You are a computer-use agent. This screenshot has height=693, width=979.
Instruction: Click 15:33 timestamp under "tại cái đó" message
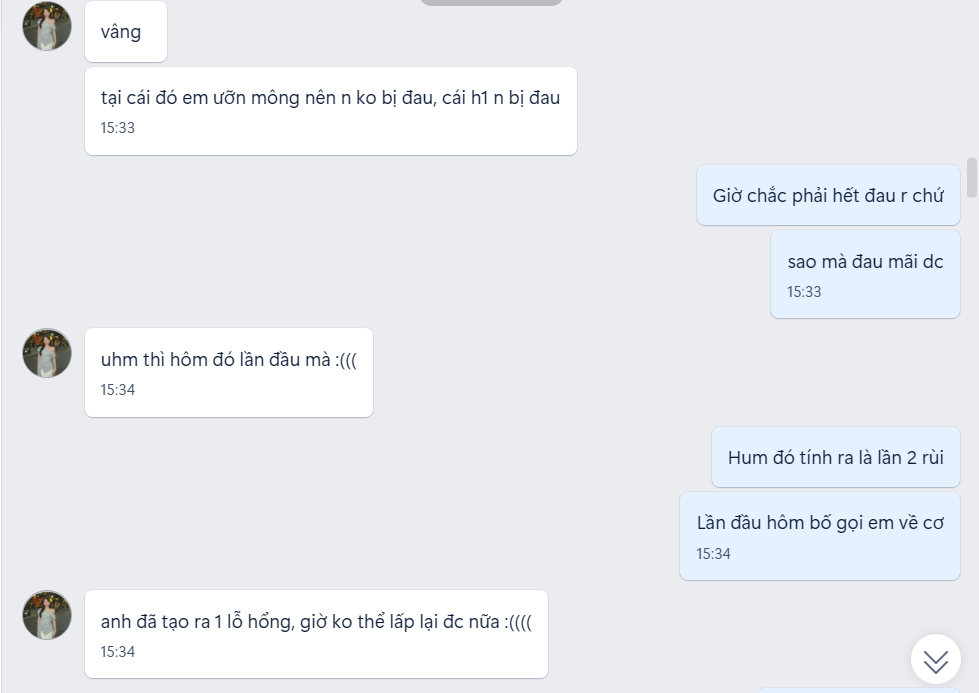(x=117, y=128)
